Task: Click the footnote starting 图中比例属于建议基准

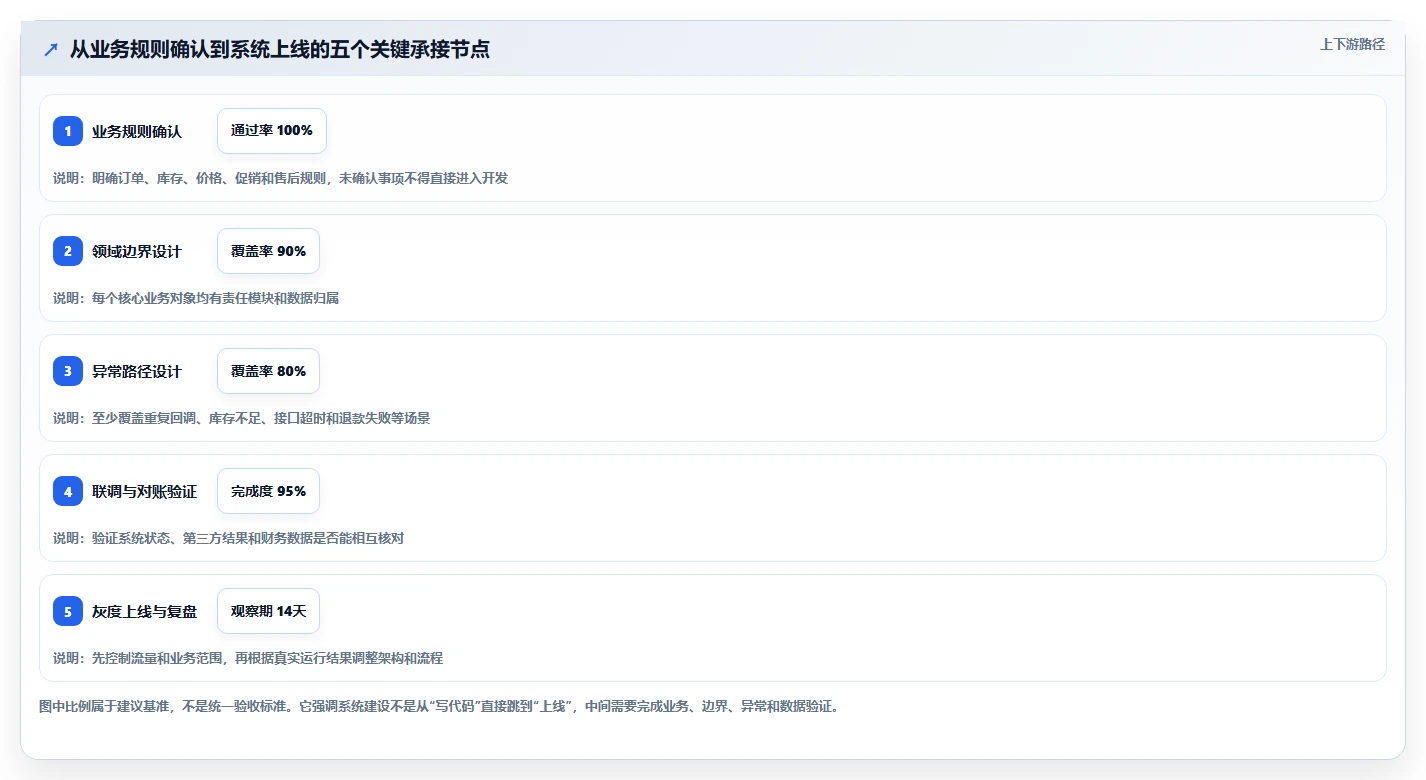Action: 440,706
